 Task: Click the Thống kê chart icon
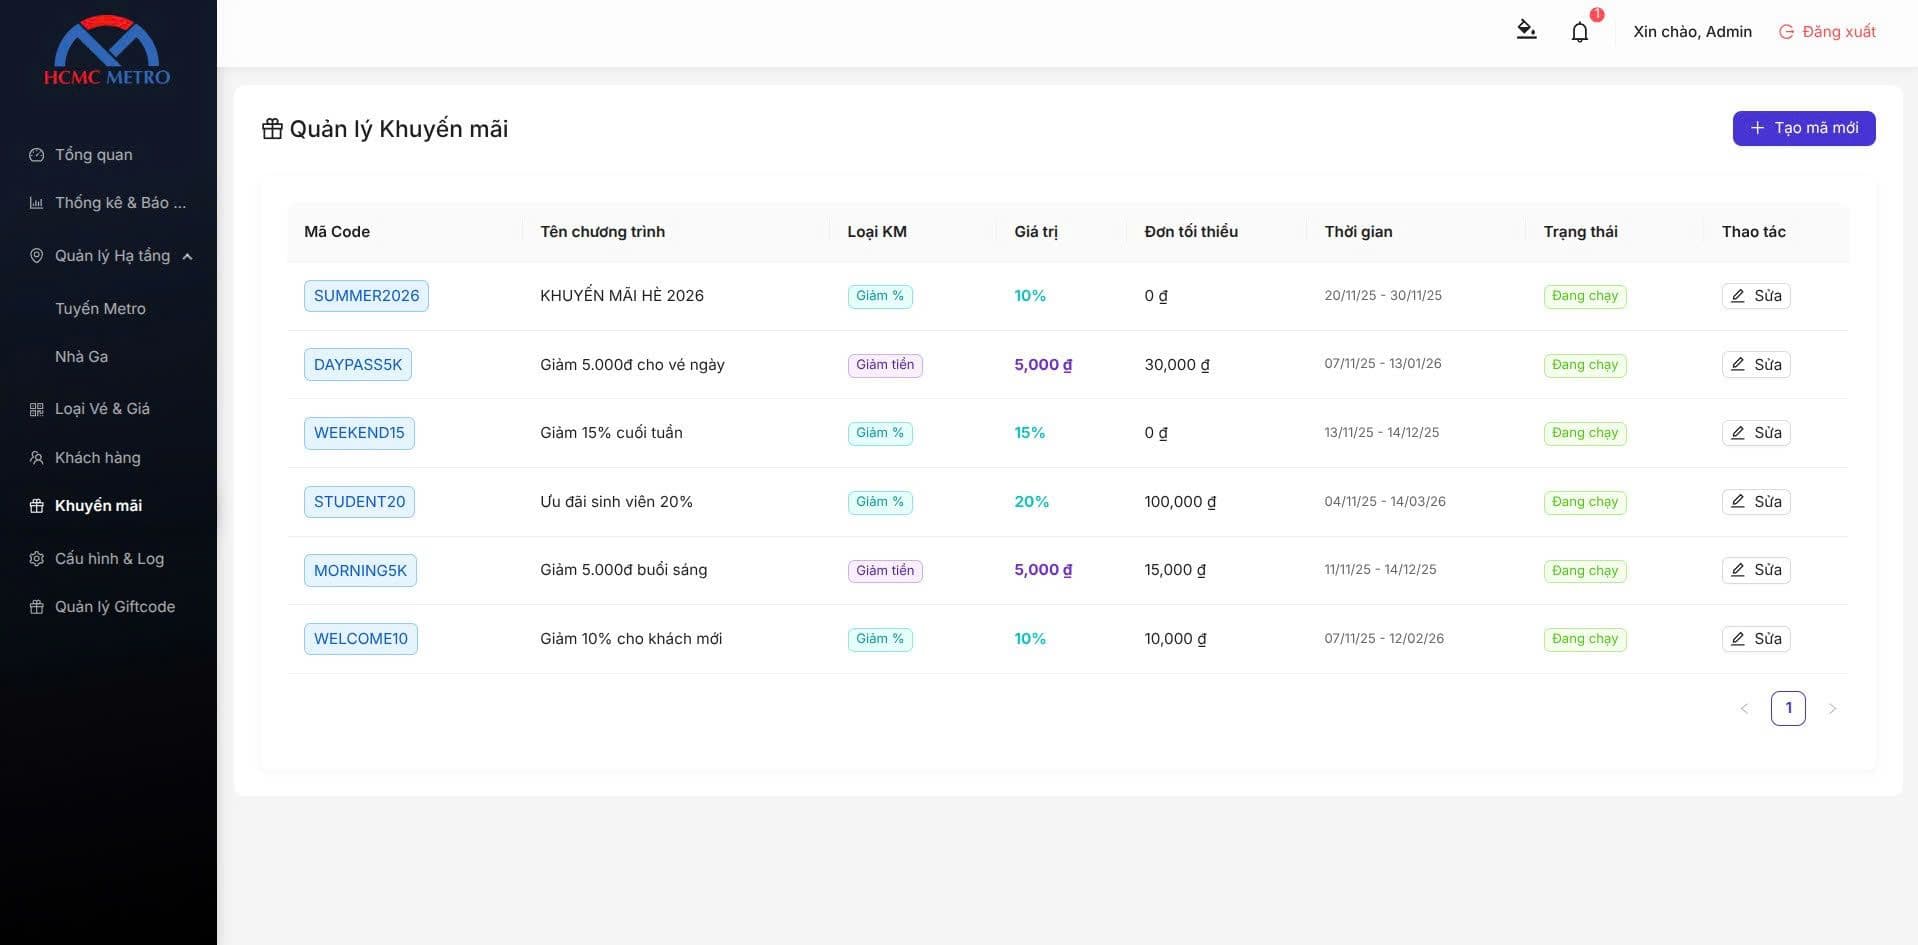37,203
